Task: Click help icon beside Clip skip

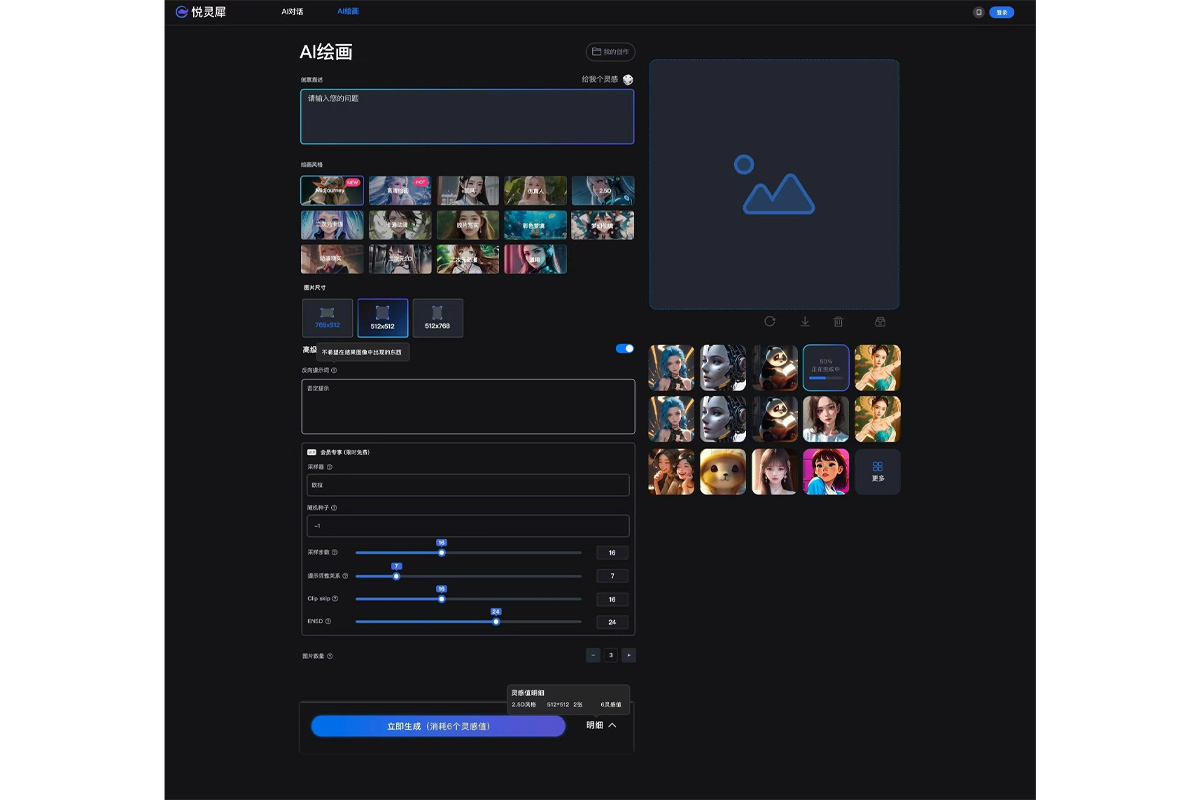Action: tap(335, 599)
